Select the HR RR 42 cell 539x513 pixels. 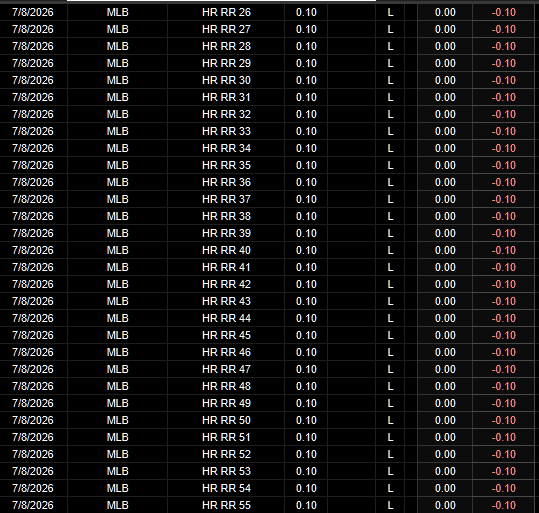click(x=226, y=284)
